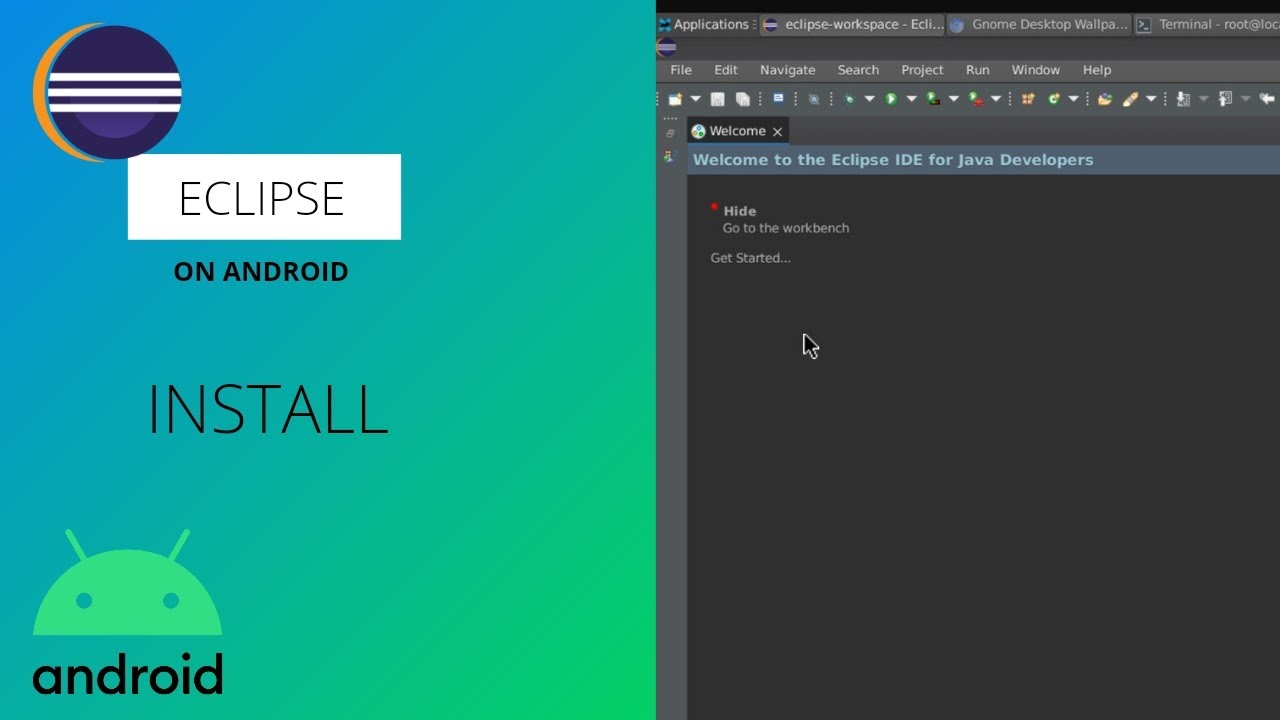Open the Project menu
The image size is (1280, 720).
[x=922, y=70]
